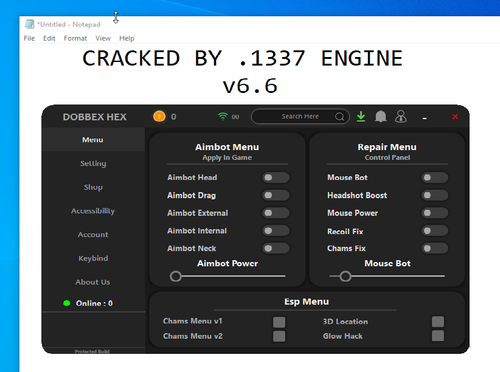
Task: Select Menu tab in sidebar
Action: coord(93,140)
